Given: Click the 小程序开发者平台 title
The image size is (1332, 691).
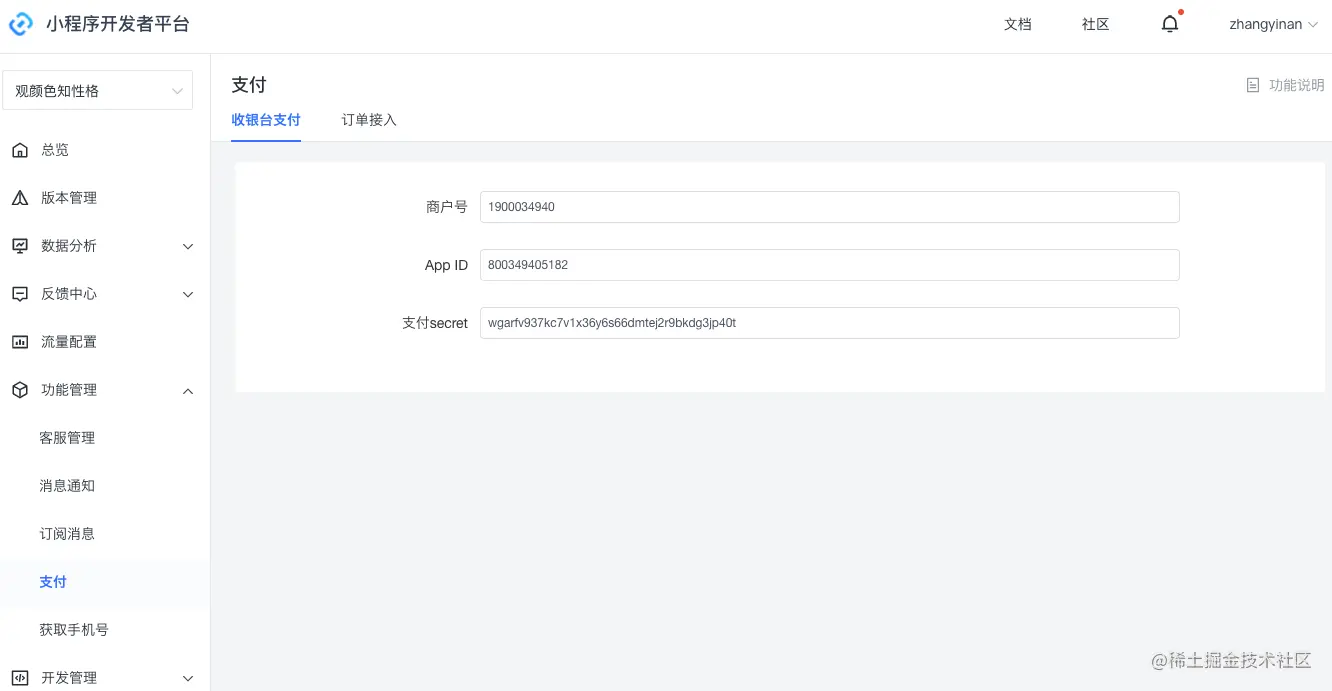Looking at the screenshot, I should point(117,24).
